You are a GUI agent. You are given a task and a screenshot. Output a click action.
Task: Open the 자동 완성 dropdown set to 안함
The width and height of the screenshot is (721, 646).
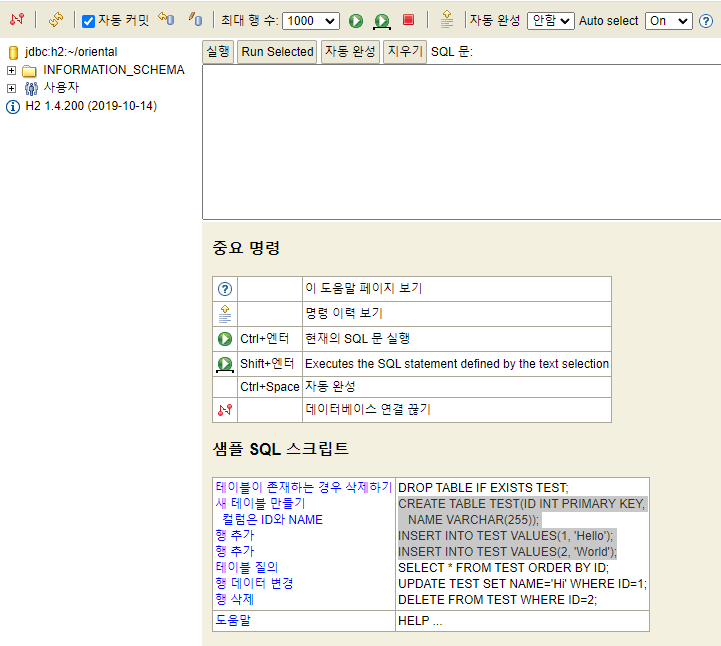click(550, 21)
